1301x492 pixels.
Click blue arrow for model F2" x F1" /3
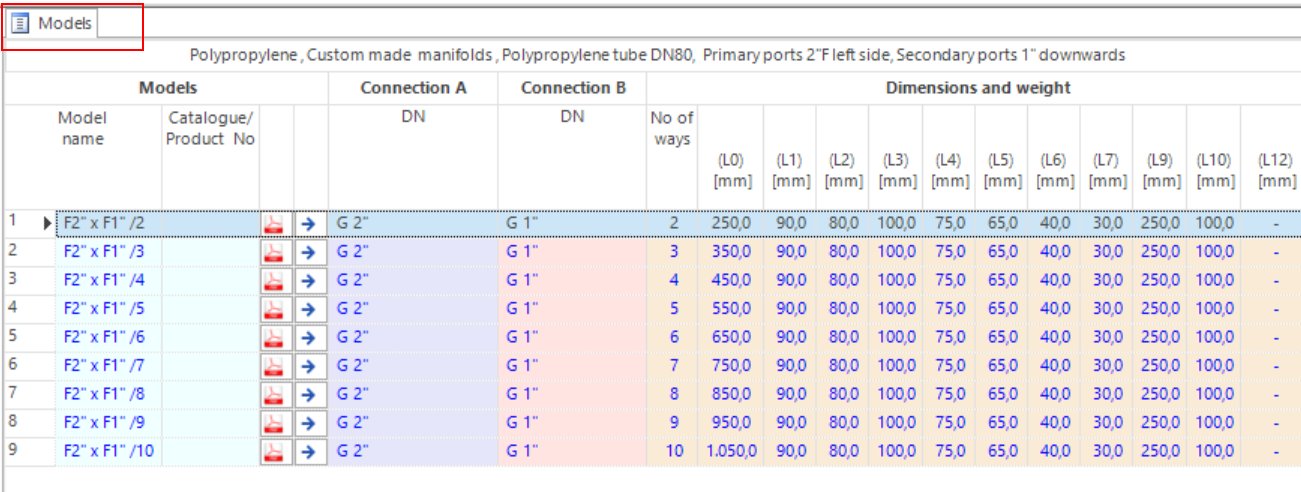pyautogui.click(x=310, y=252)
